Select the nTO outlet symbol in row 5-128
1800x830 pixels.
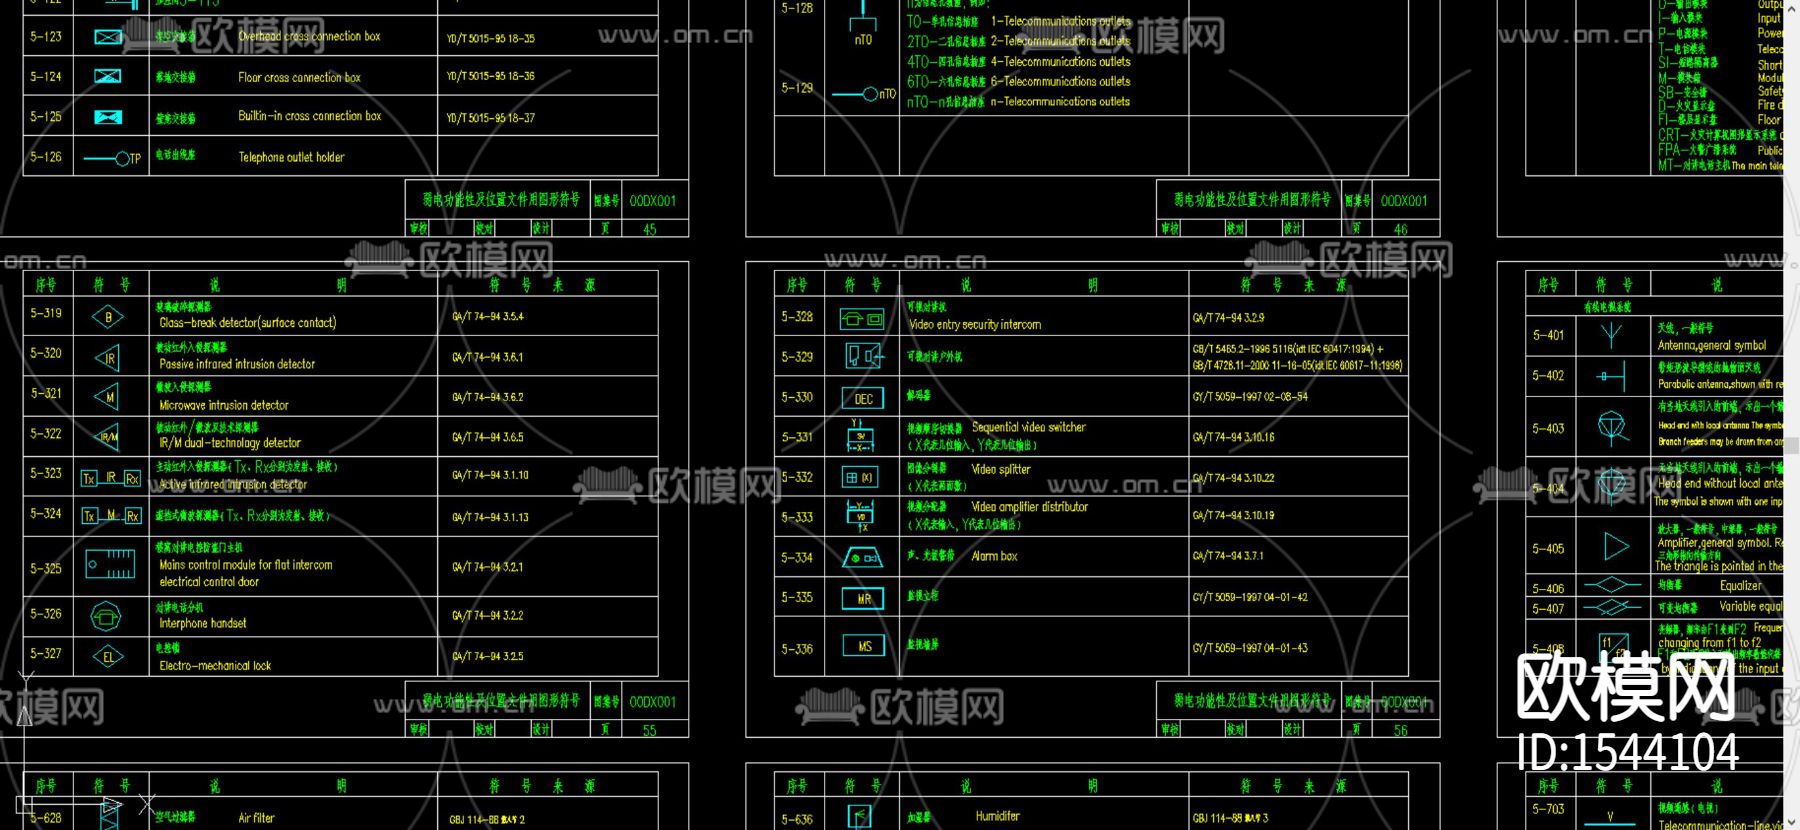(863, 22)
